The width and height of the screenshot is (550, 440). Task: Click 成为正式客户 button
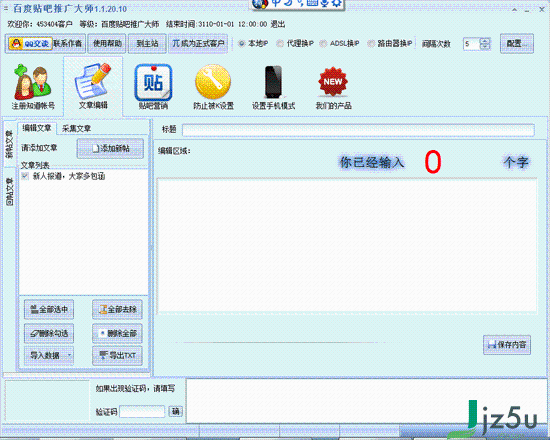point(198,44)
